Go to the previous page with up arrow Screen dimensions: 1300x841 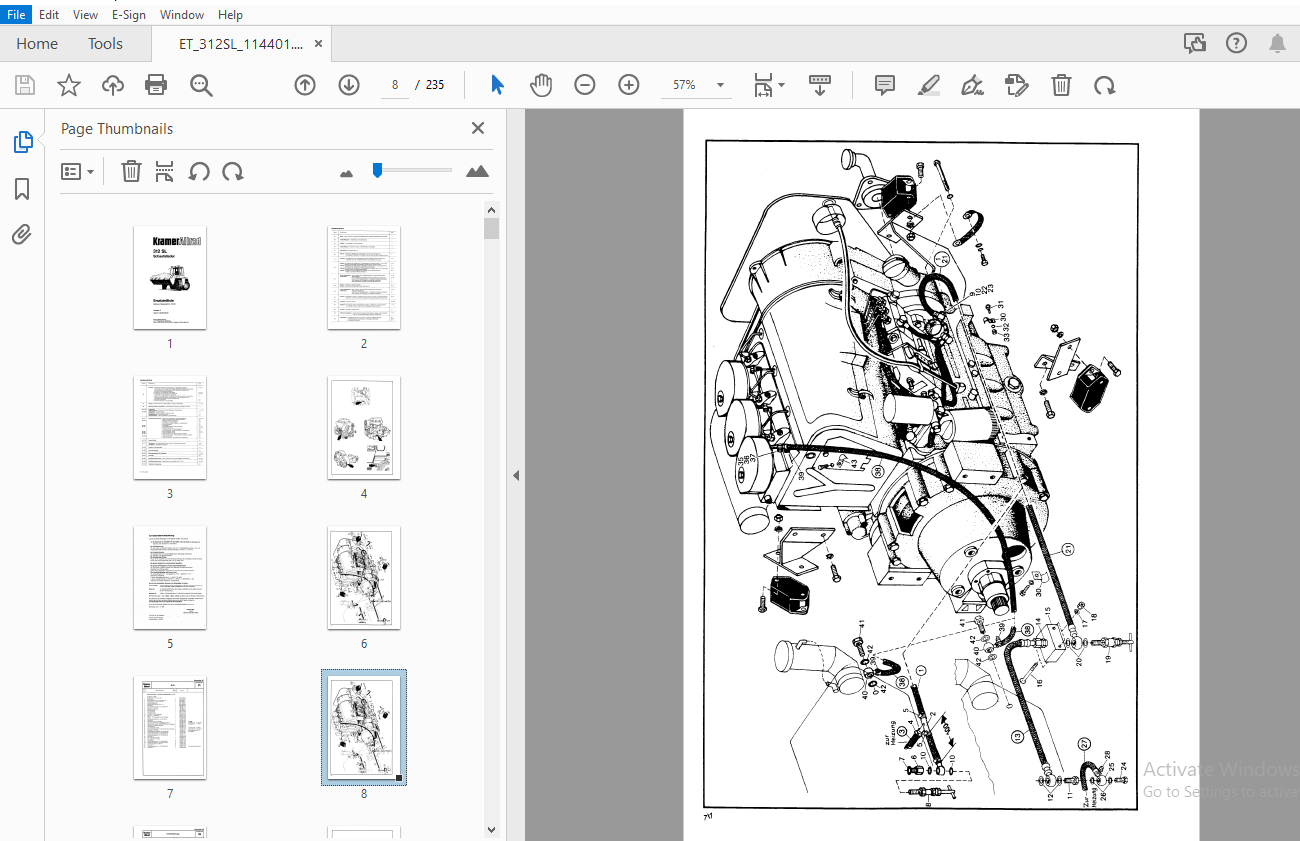coord(305,85)
